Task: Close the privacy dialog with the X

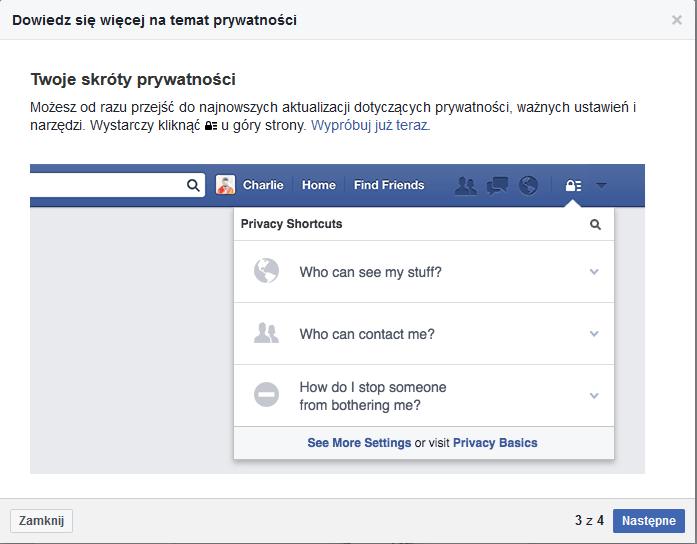Action: tap(677, 20)
